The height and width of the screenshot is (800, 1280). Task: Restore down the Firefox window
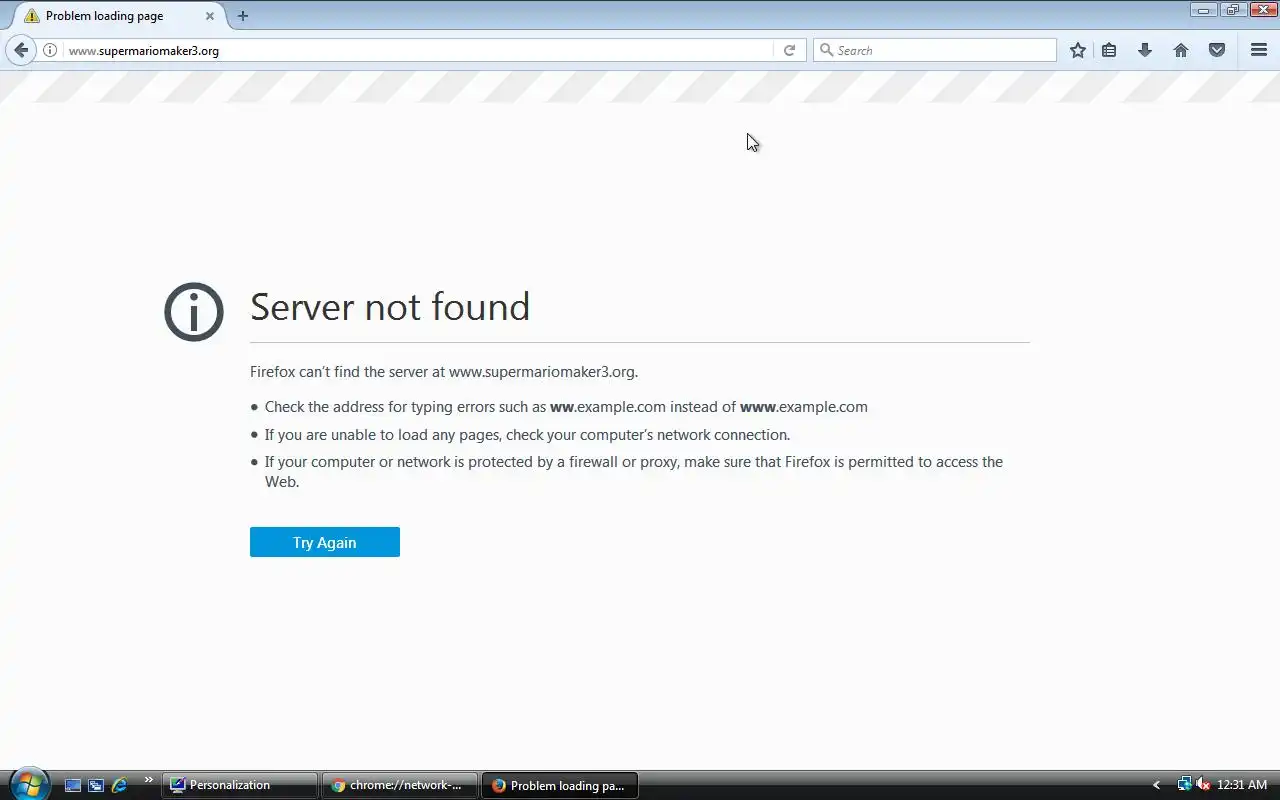(1232, 10)
